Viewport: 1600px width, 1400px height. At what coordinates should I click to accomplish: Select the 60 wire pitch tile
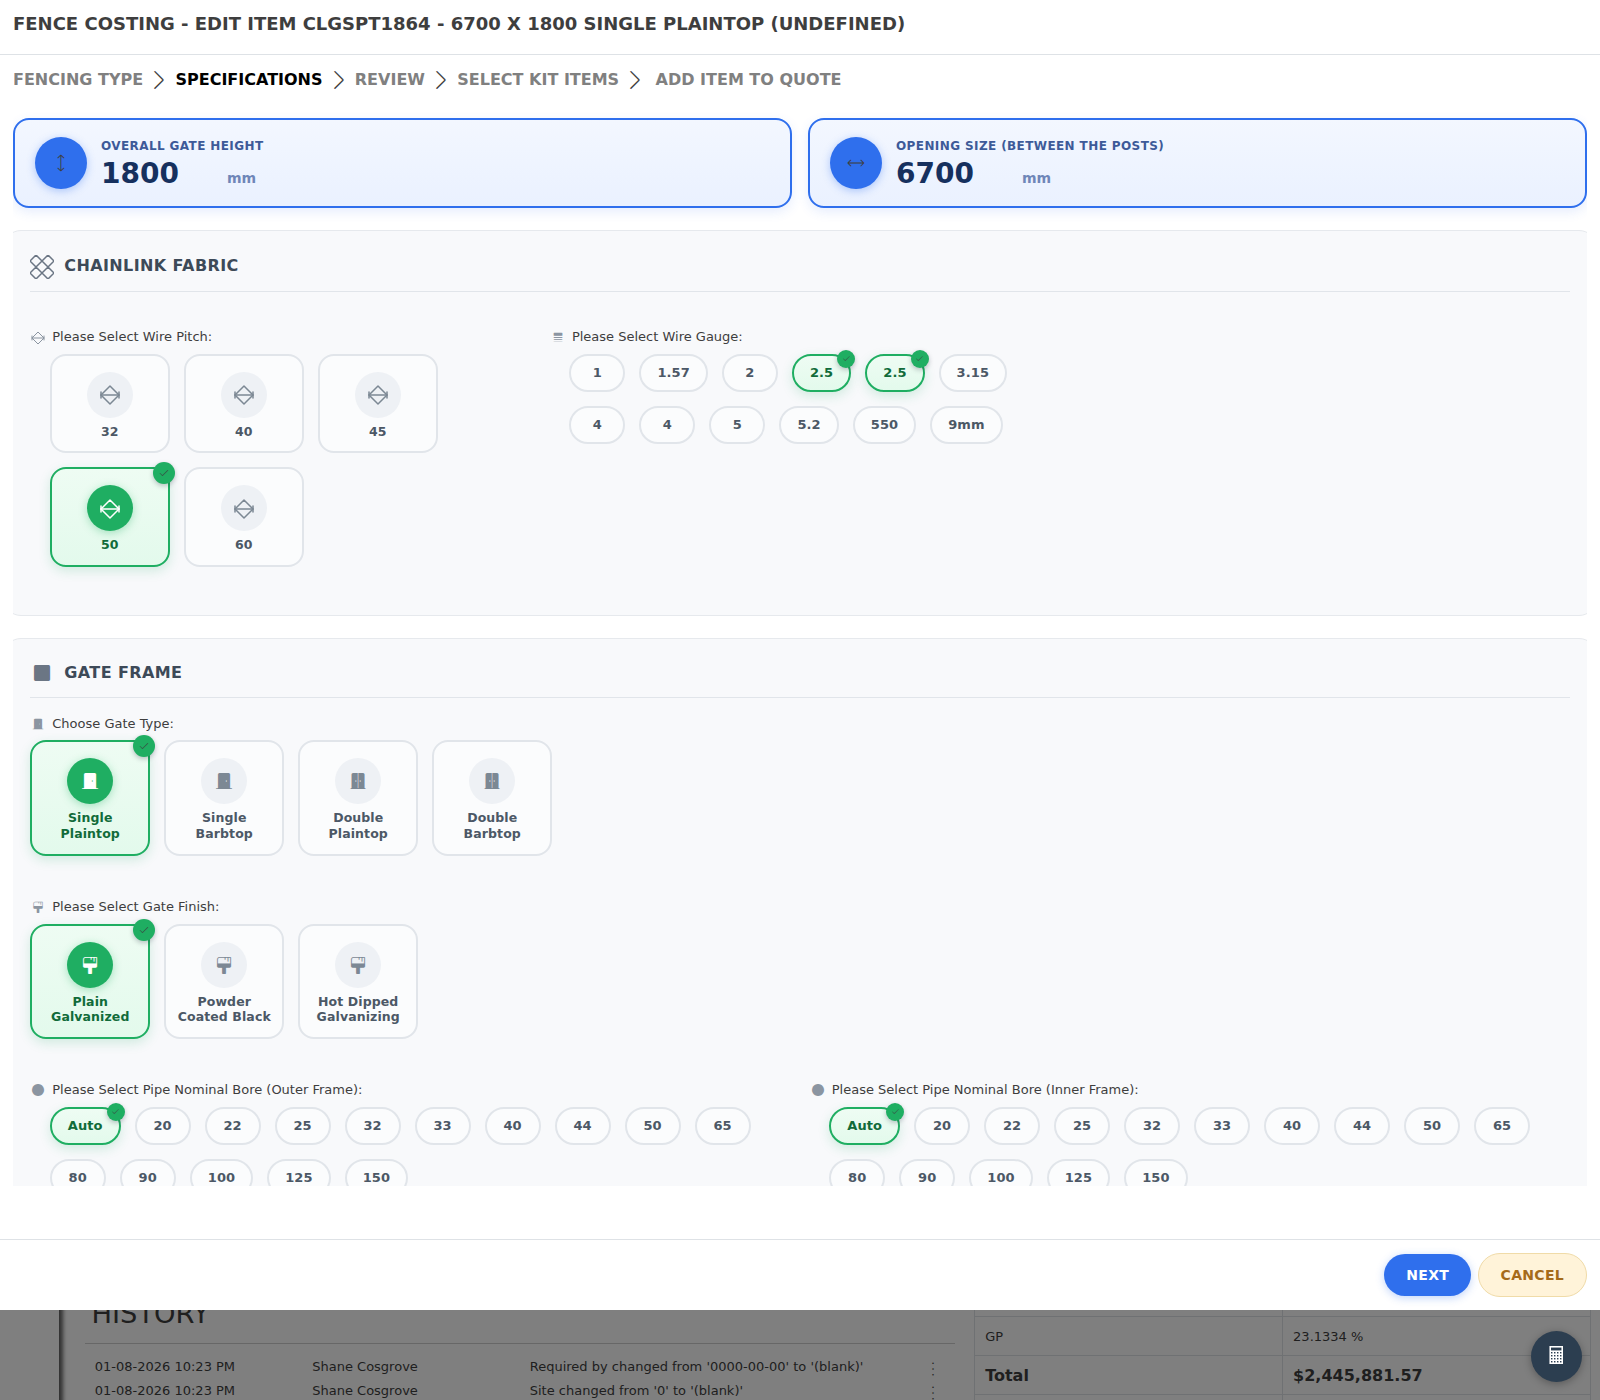click(x=244, y=517)
